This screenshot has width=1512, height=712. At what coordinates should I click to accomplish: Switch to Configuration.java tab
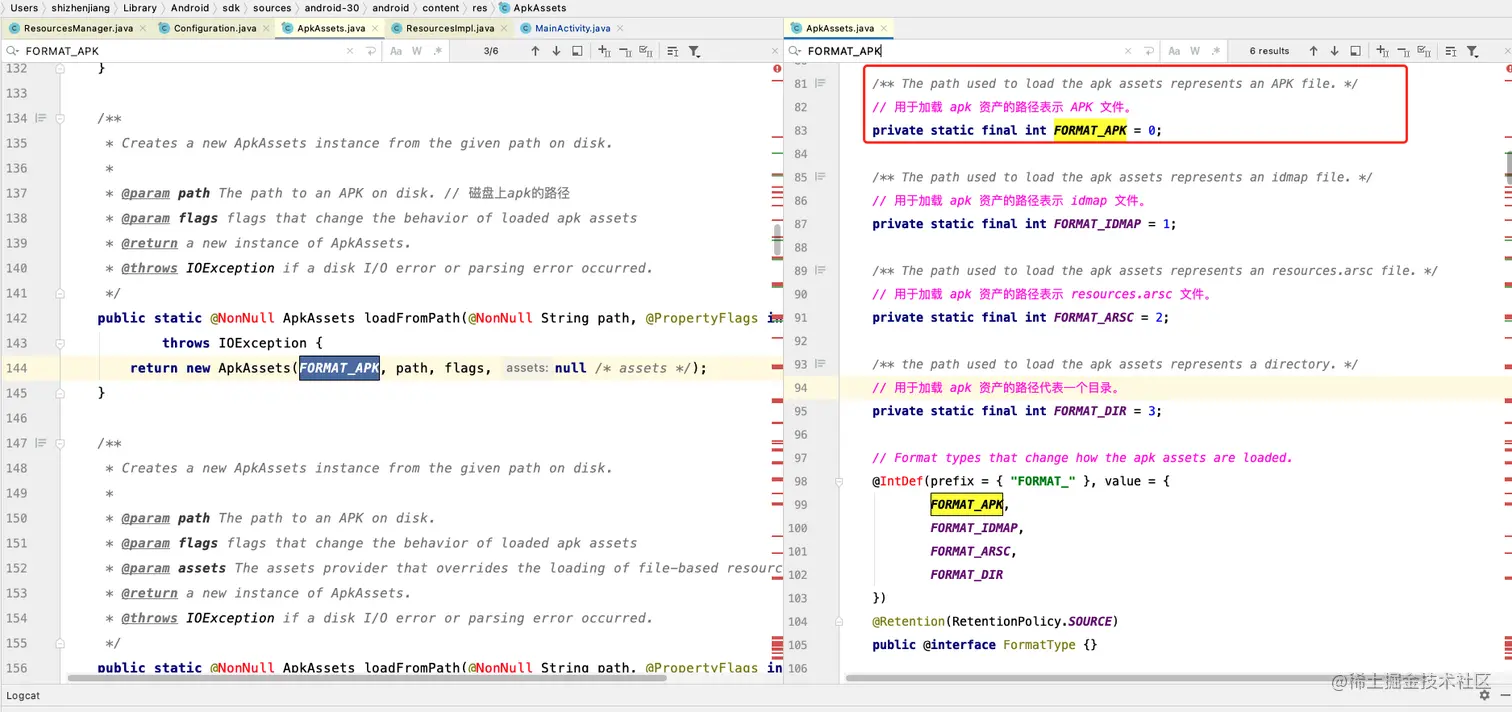tap(214, 28)
